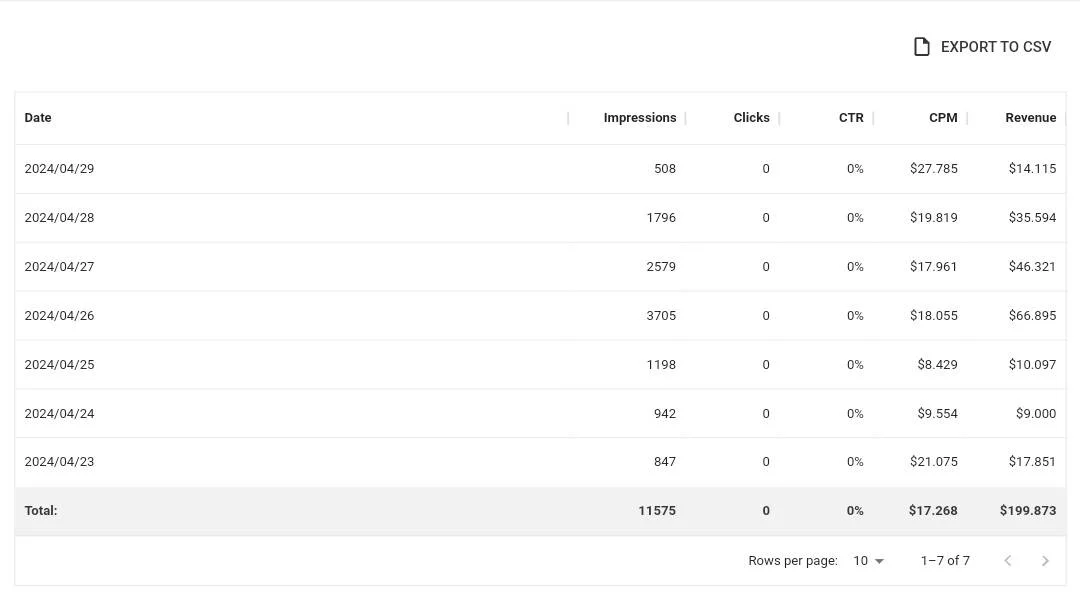Click the Export to CSV file icon
Image resolution: width=1080 pixels, height=605 pixels.
click(x=922, y=47)
